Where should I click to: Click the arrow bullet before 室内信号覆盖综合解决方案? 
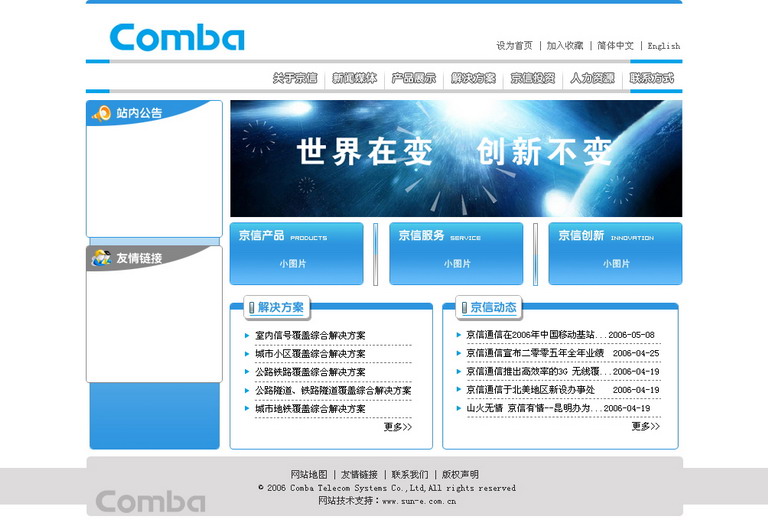pyautogui.click(x=247, y=335)
